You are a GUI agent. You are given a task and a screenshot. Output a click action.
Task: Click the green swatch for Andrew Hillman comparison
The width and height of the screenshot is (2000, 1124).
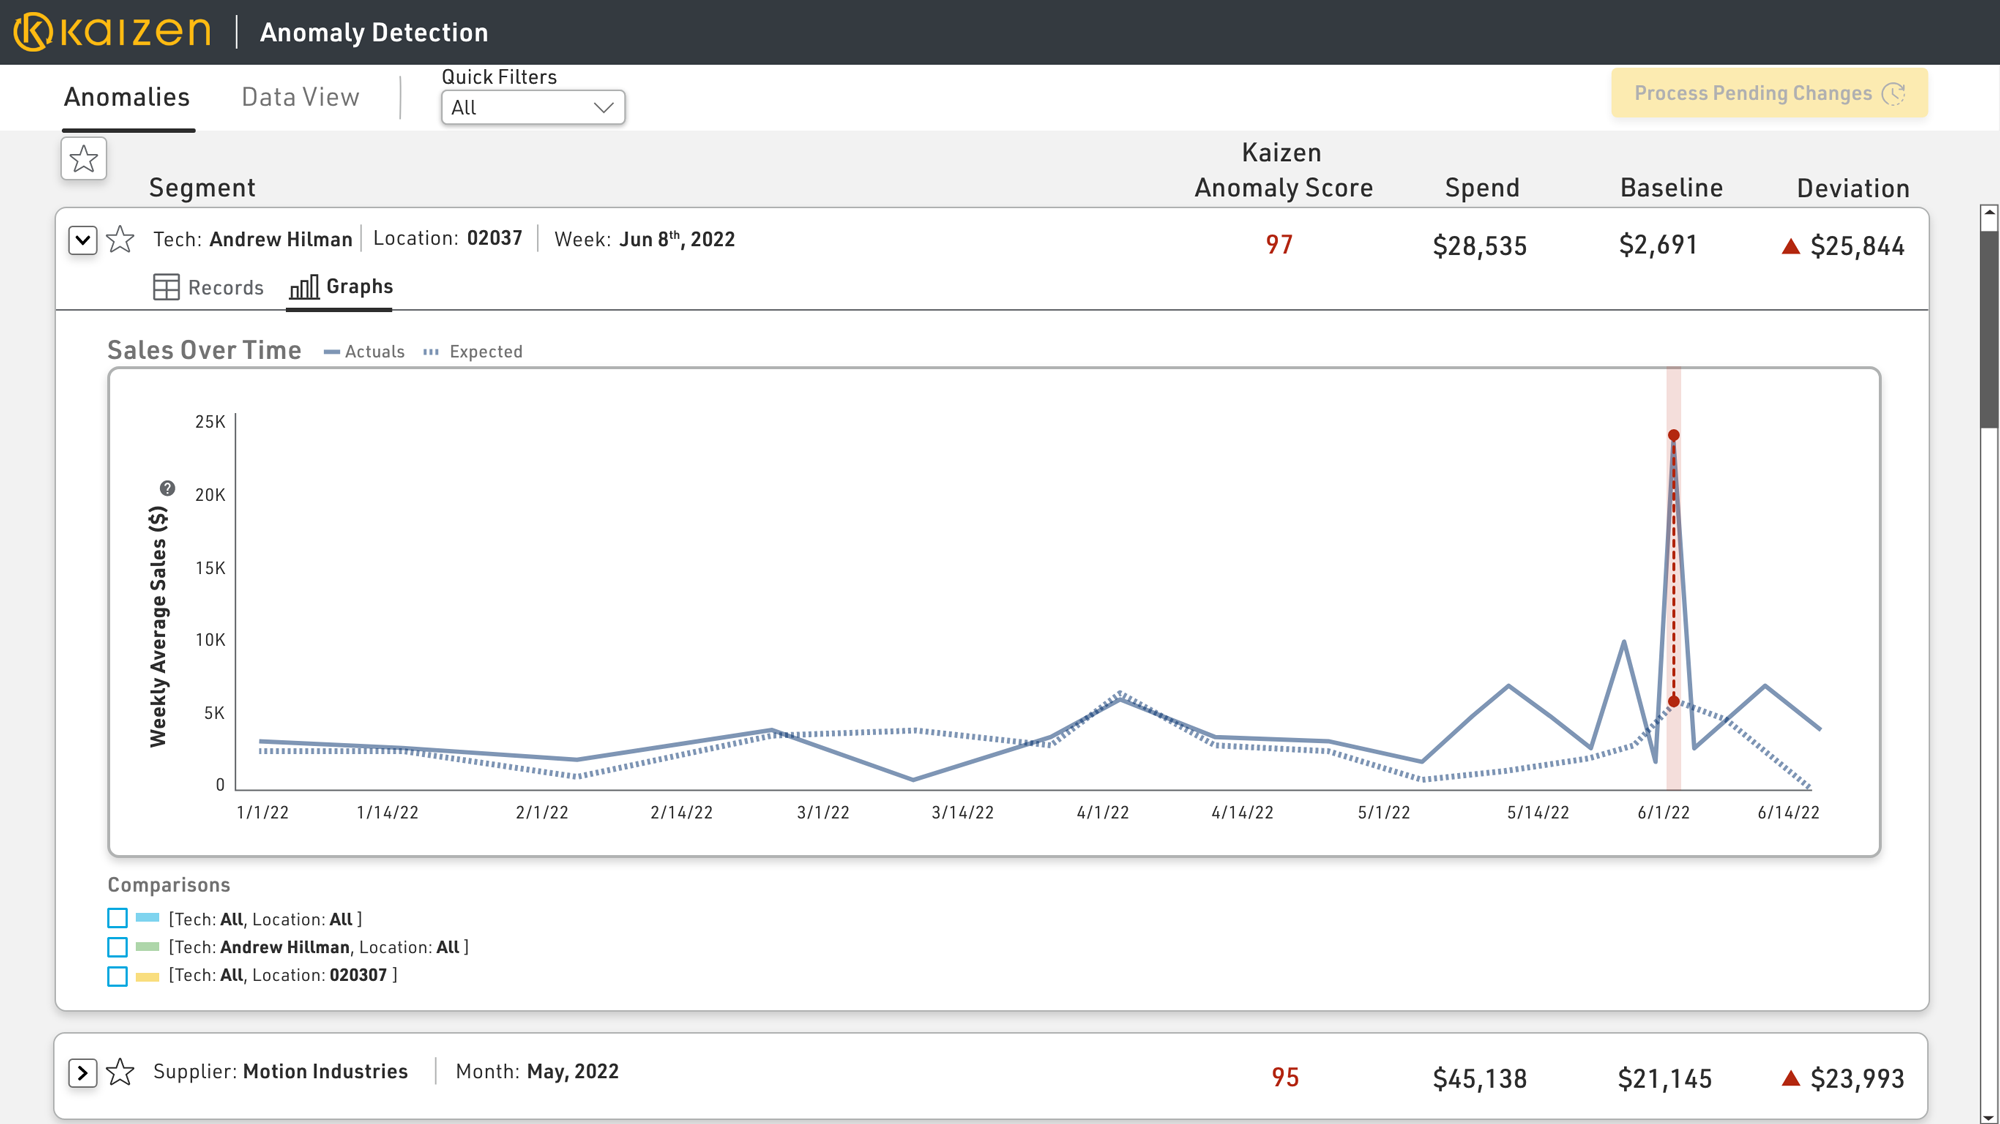148,947
